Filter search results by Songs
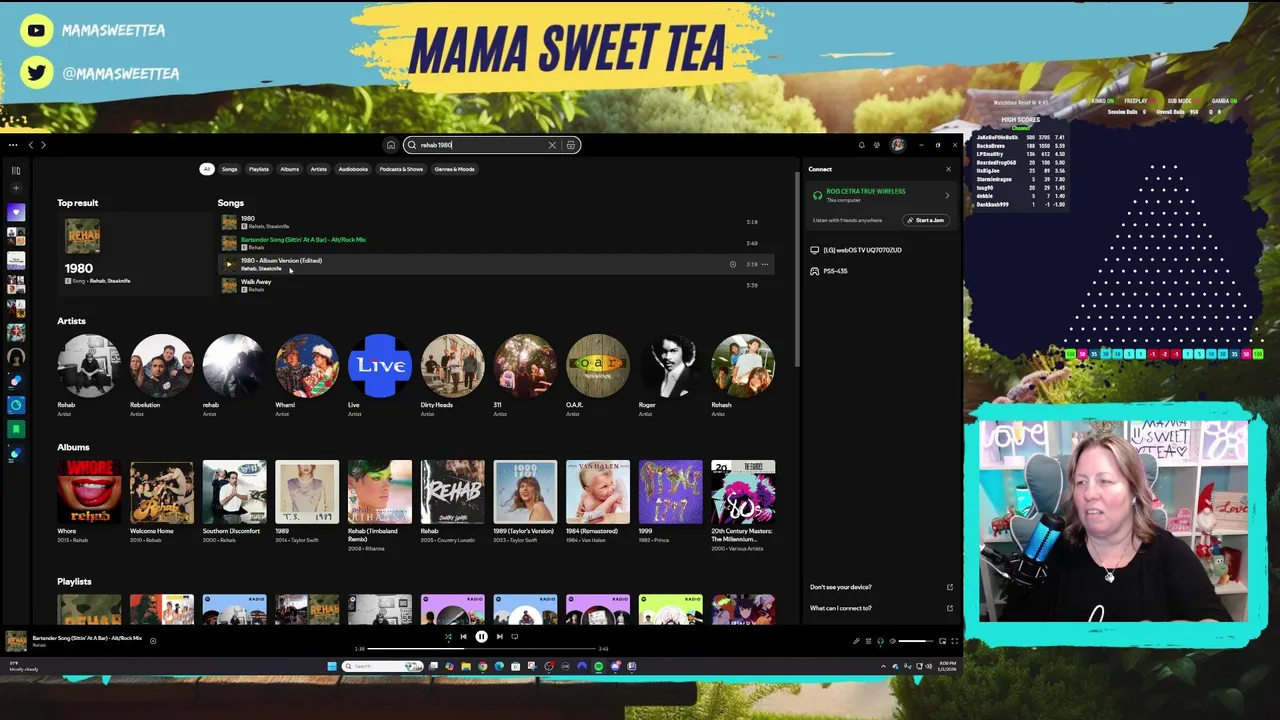The height and width of the screenshot is (720, 1280). [x=230, y=169]
